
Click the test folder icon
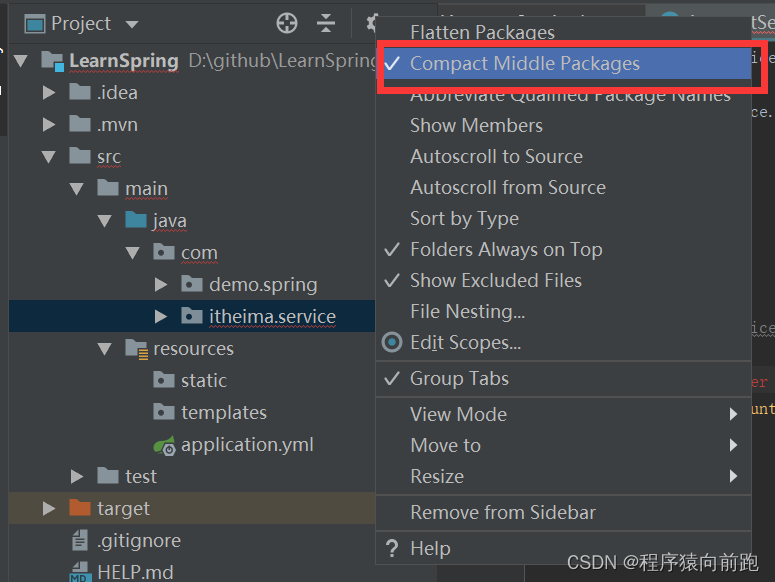[x=108, y=476]
